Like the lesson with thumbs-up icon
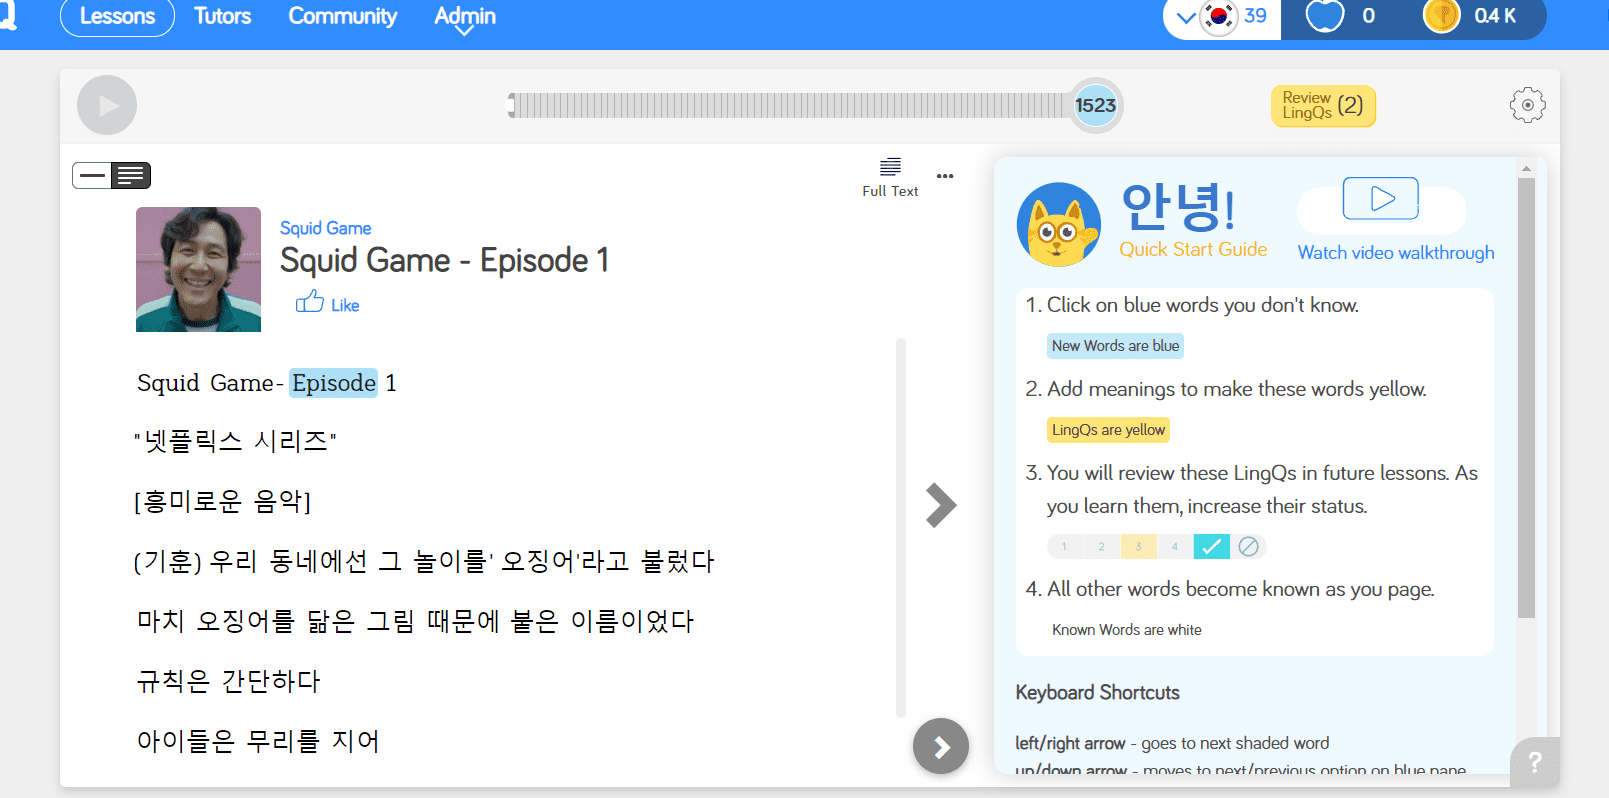 pyautogui.click(x=310, y=302)
